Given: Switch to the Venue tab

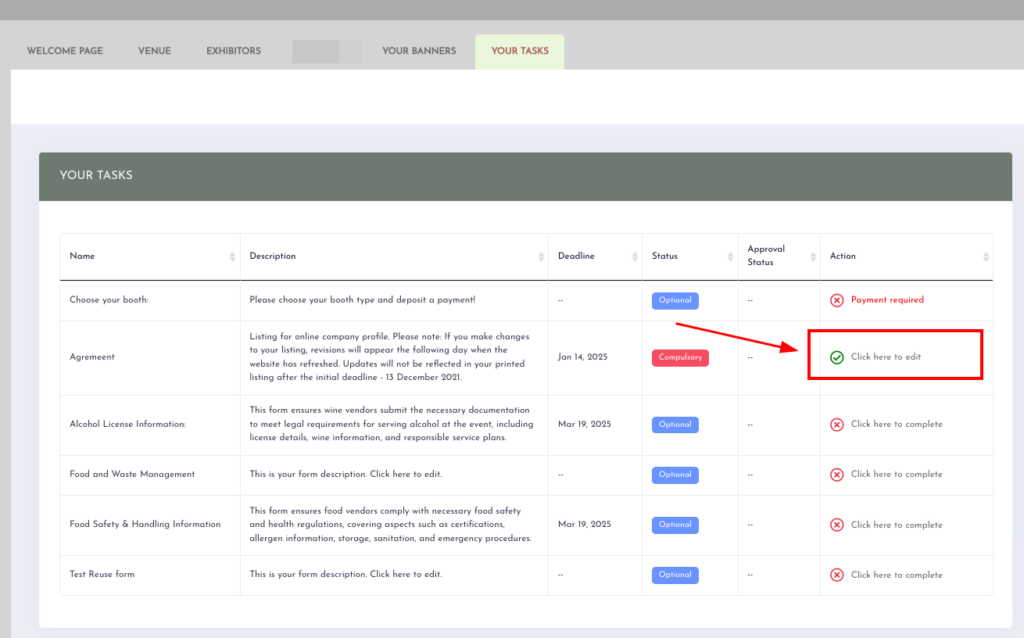Looking at the screenshot, I should (154, 51).
